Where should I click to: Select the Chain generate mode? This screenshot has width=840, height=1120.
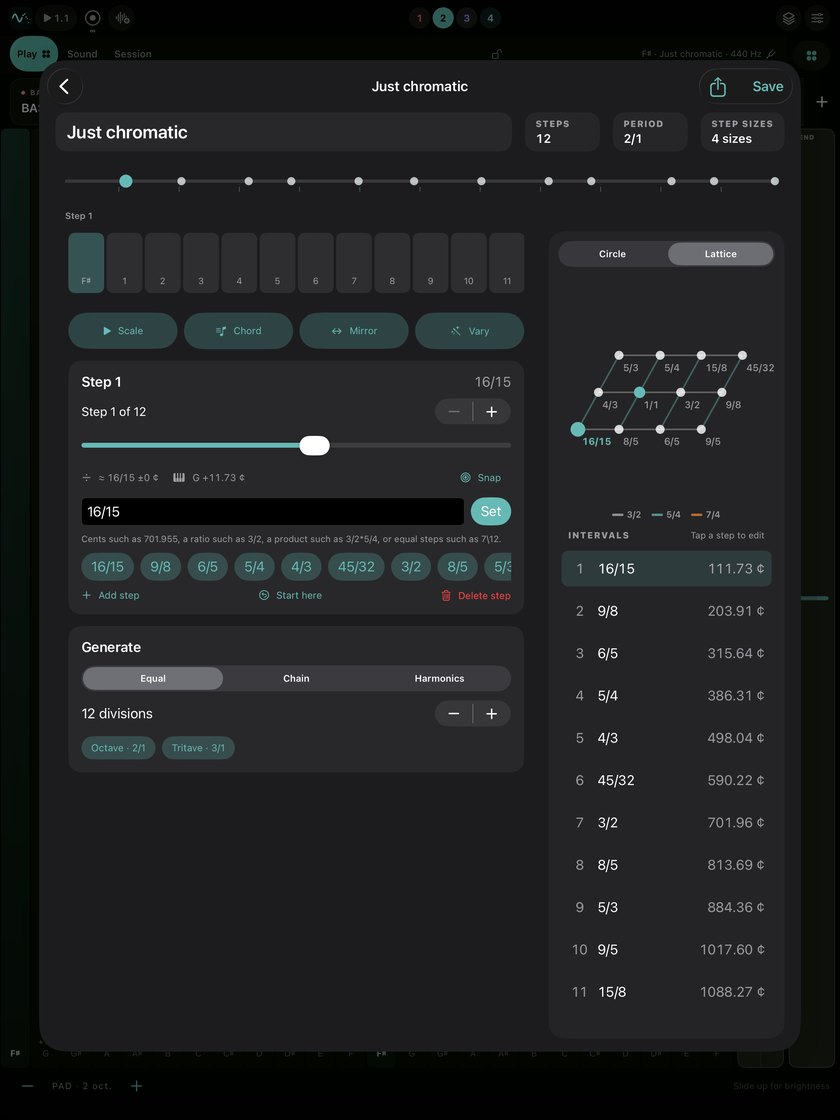pyautogui.click(x=296, y=679)
